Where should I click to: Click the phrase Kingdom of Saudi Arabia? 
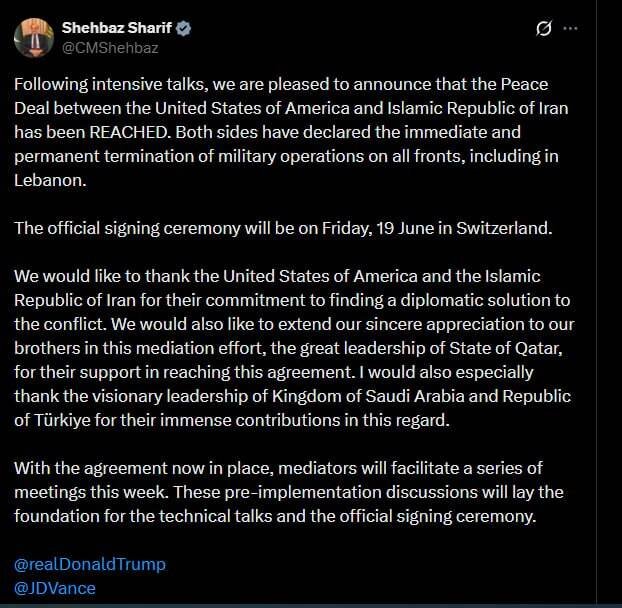click(368, 396)
